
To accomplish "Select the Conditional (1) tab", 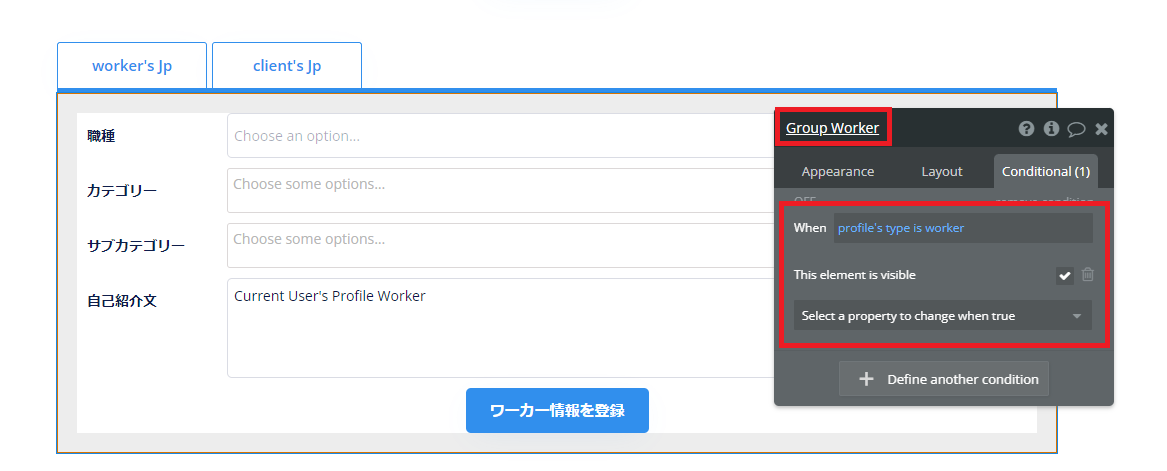I will tap(1046, 172).
